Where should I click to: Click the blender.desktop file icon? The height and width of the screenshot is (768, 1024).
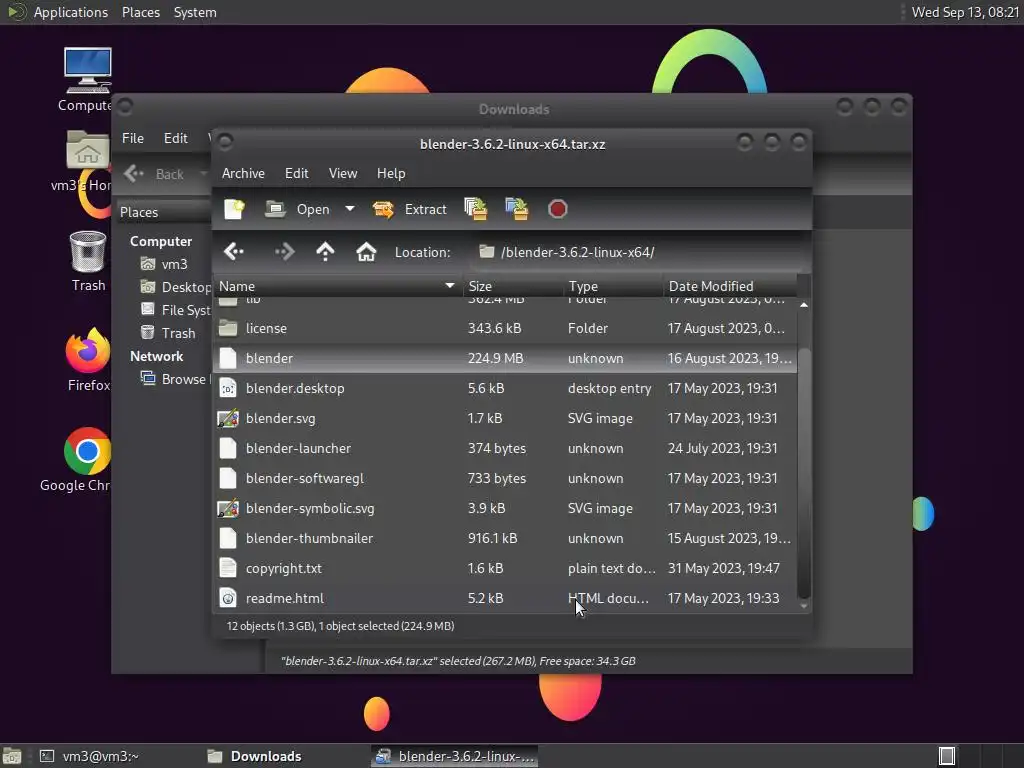[228, 389]
